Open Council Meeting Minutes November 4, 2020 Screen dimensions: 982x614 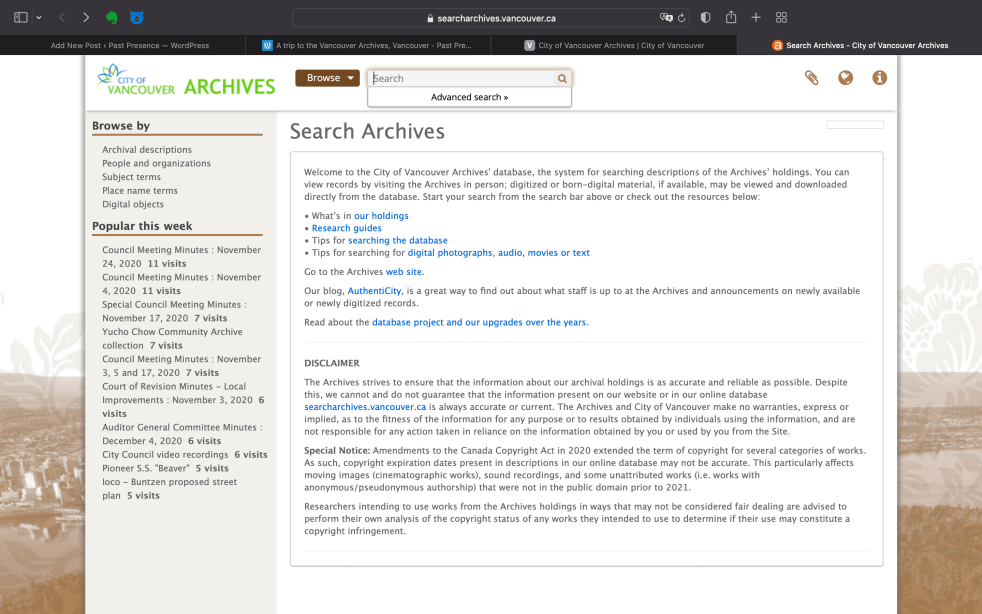point(182,284)
